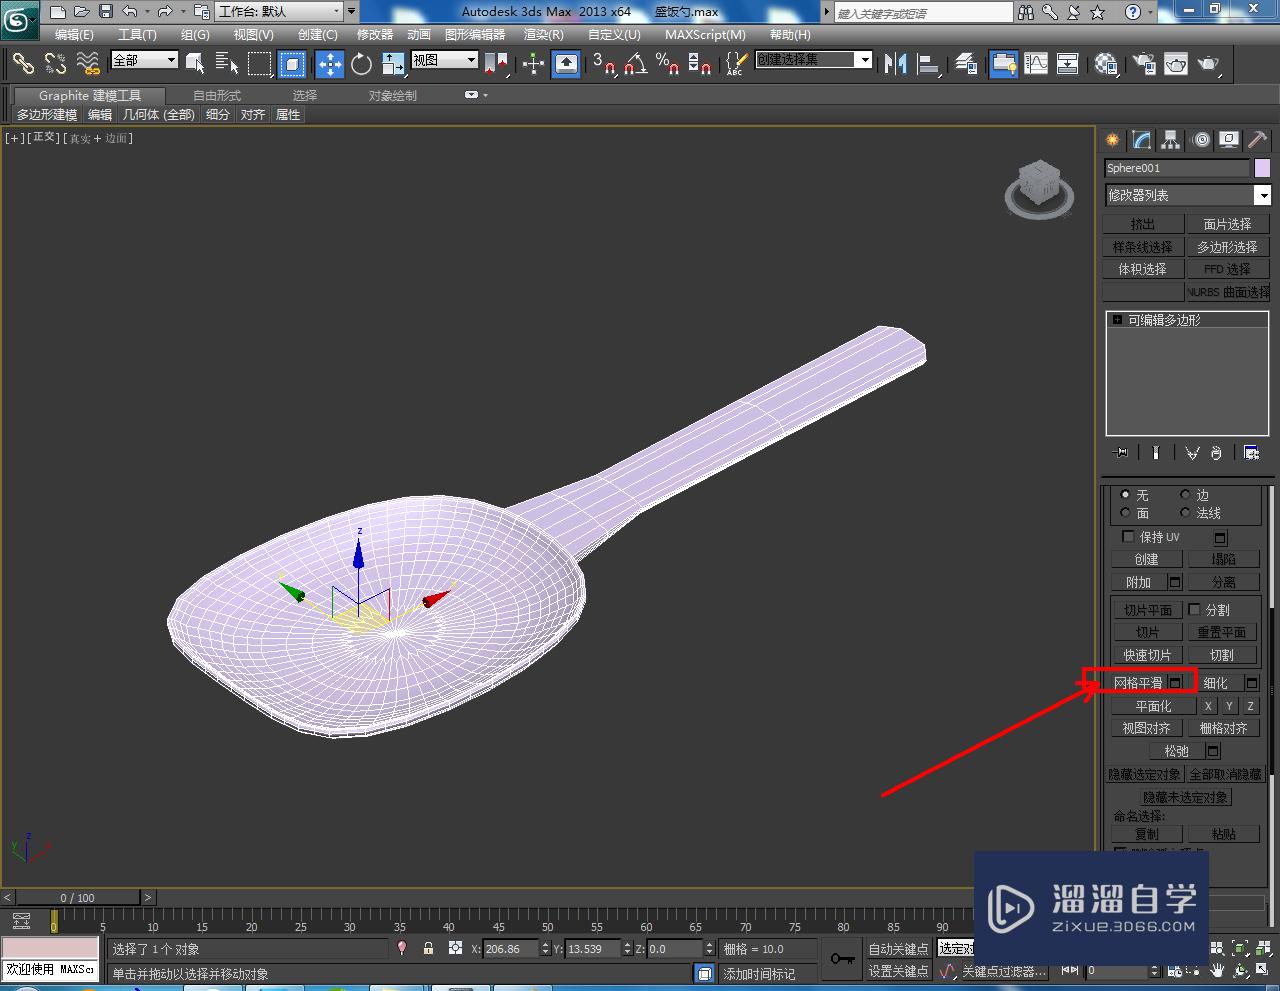Click the 挤出 modifier button

1142,224
